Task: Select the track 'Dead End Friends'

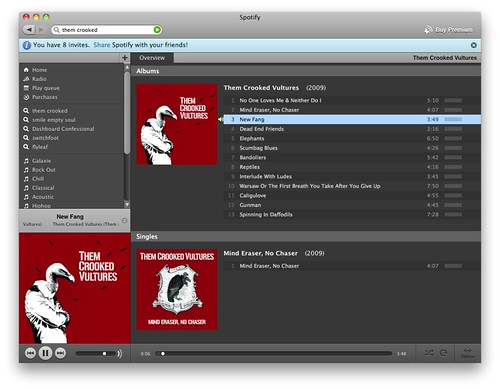Action: click(x=352, y=129)
